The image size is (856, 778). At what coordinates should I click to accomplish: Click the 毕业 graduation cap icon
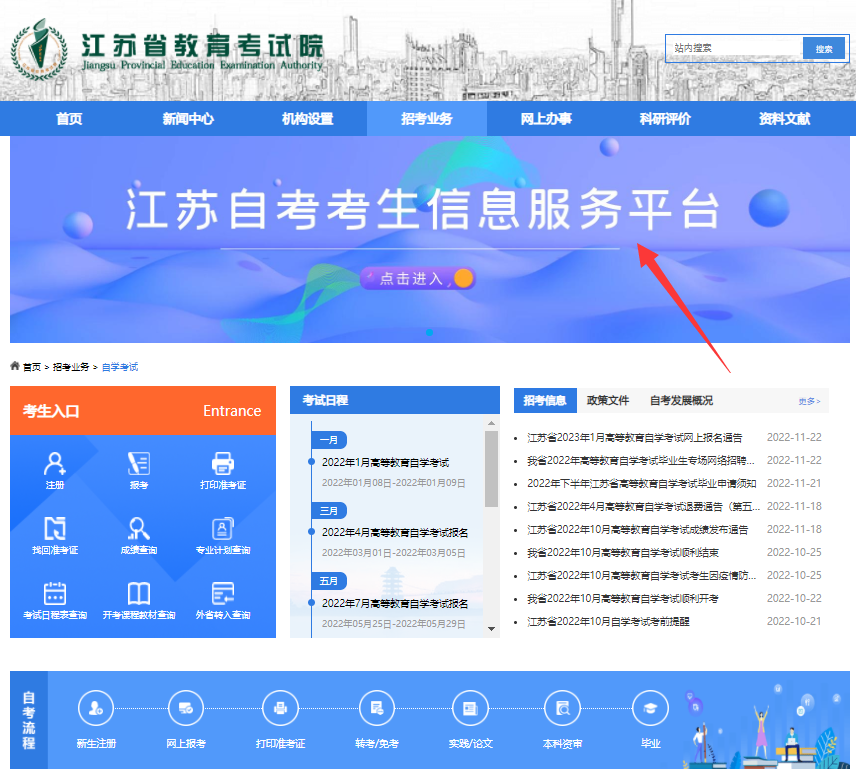[650, 709]
